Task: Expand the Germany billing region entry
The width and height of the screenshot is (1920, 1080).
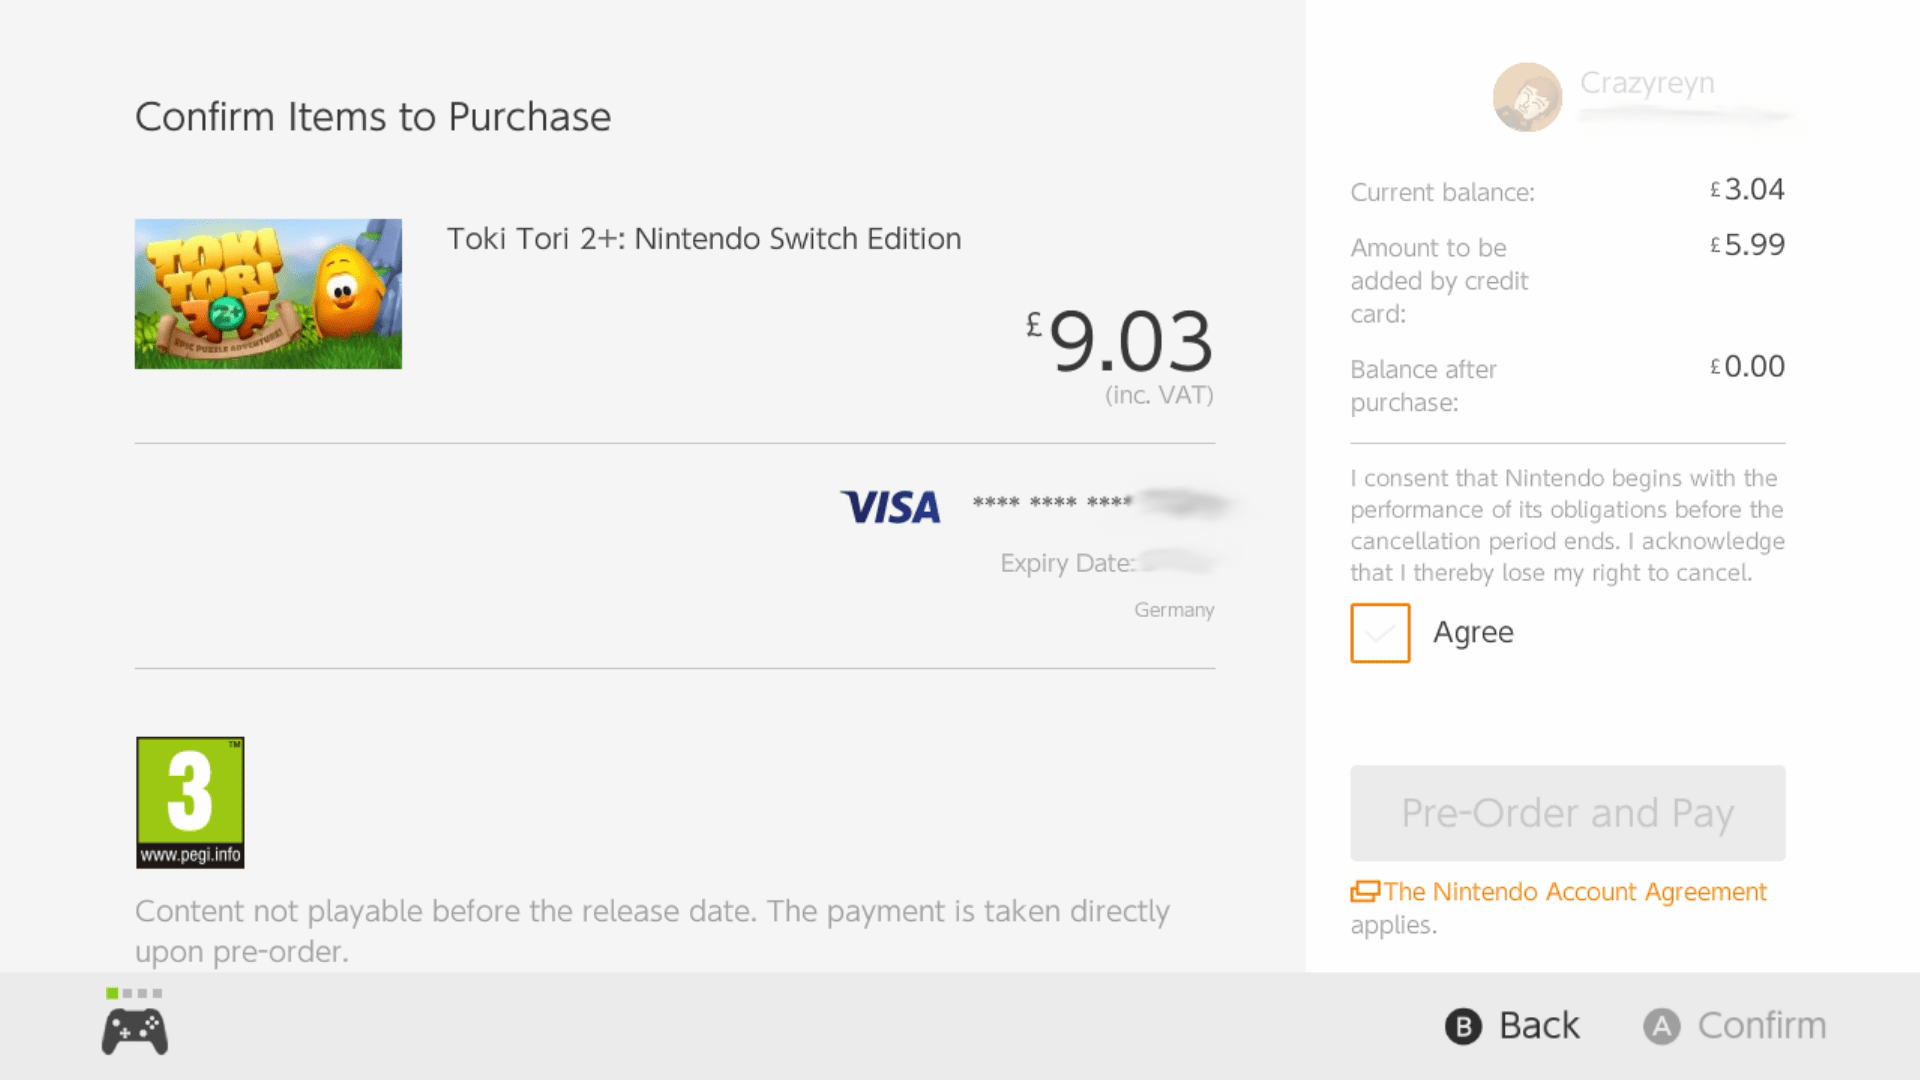Action: [1173, 609]
